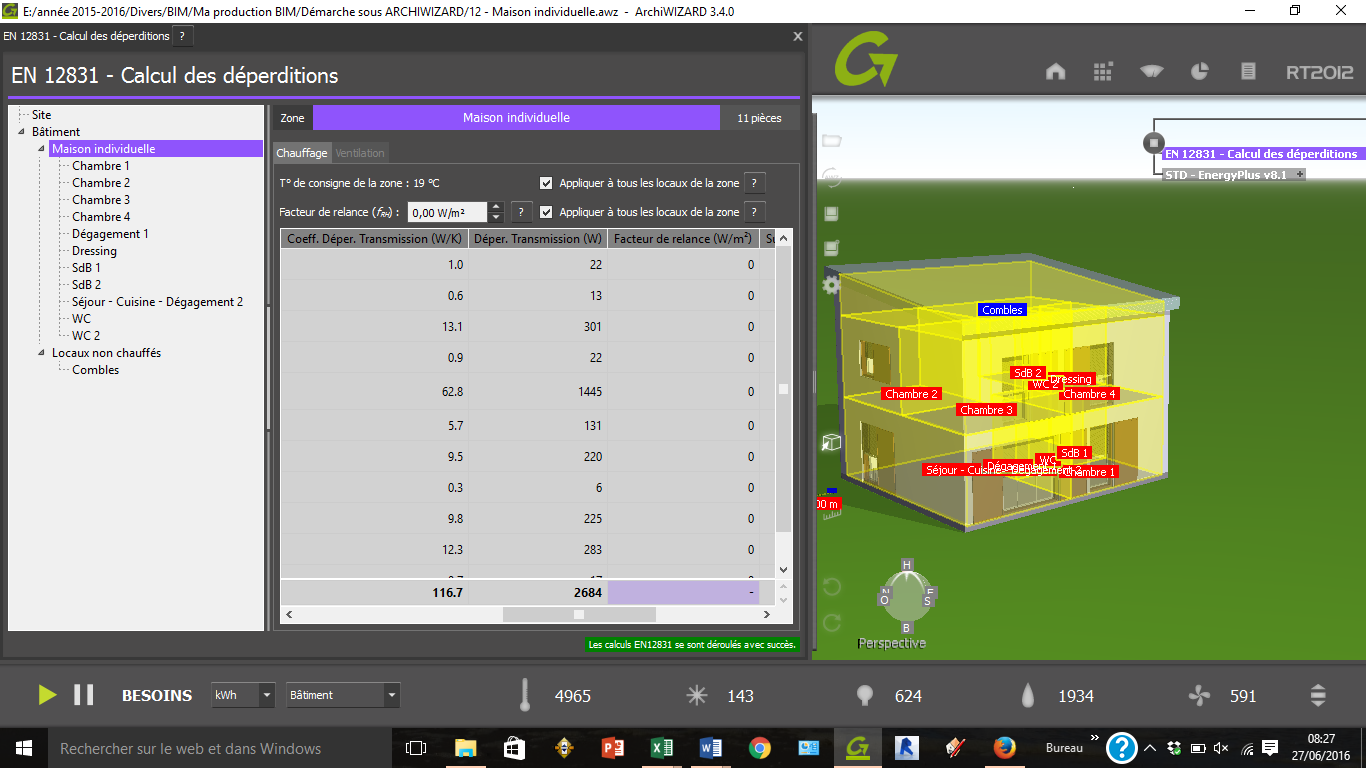This screenshot has width=1366, height=768.
Task: Click help button beside setpoint checkbox row
Action: [756, 183]
